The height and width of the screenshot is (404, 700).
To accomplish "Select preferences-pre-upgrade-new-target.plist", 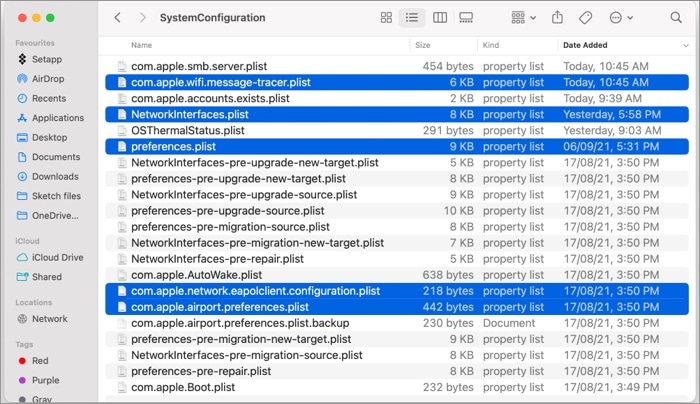I will tap(397, 179).
